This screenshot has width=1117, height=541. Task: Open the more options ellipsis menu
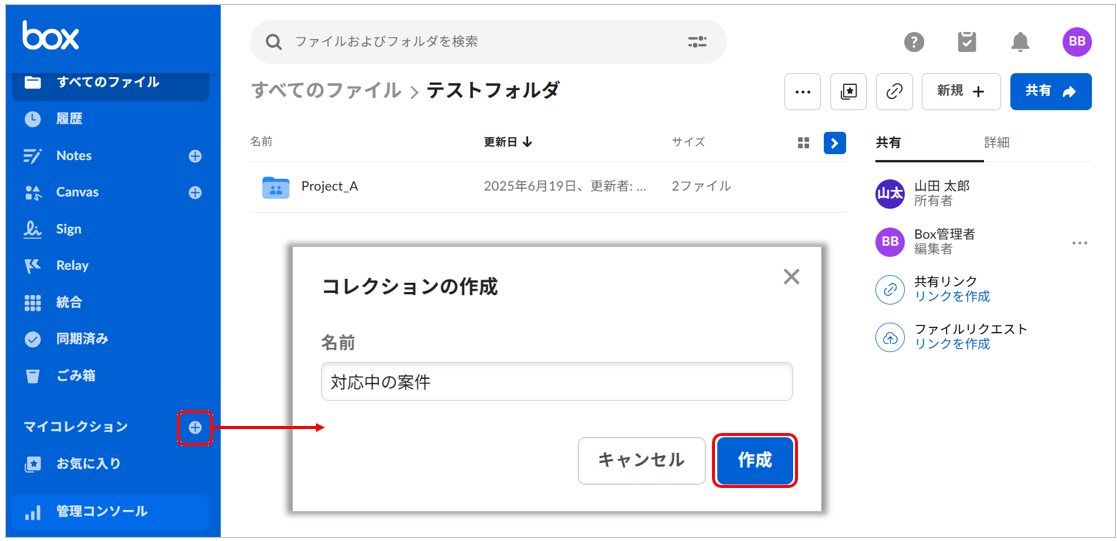pyautogui.click(x=802, y=91)
